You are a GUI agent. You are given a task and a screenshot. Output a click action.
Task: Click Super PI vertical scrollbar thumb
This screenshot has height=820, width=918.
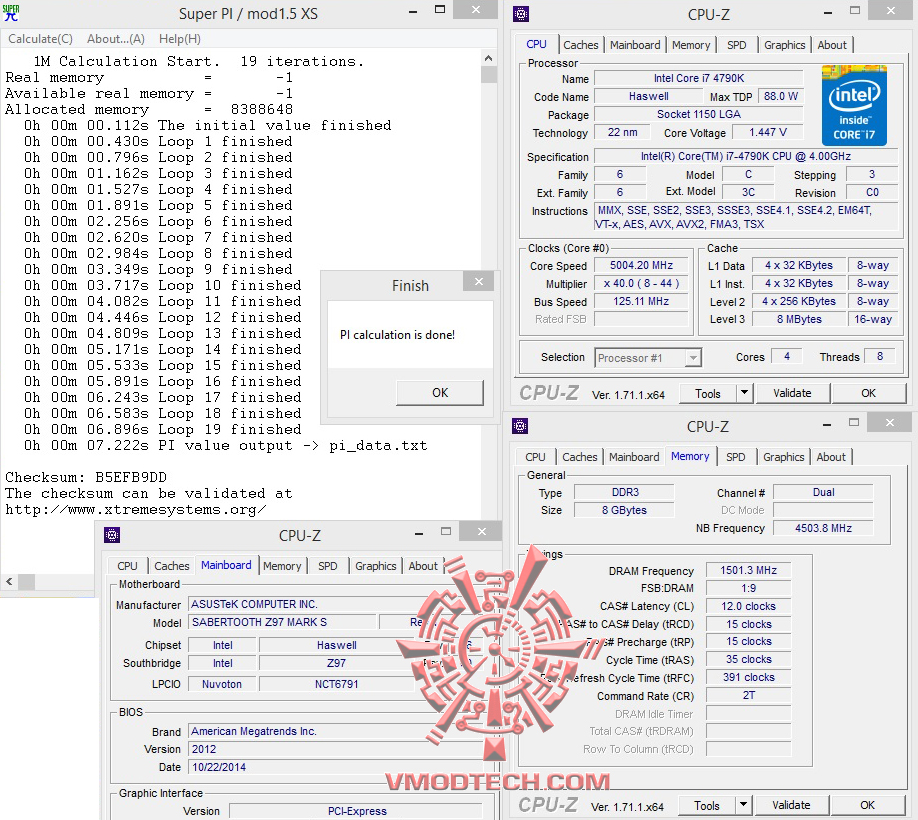click(489, 74)
